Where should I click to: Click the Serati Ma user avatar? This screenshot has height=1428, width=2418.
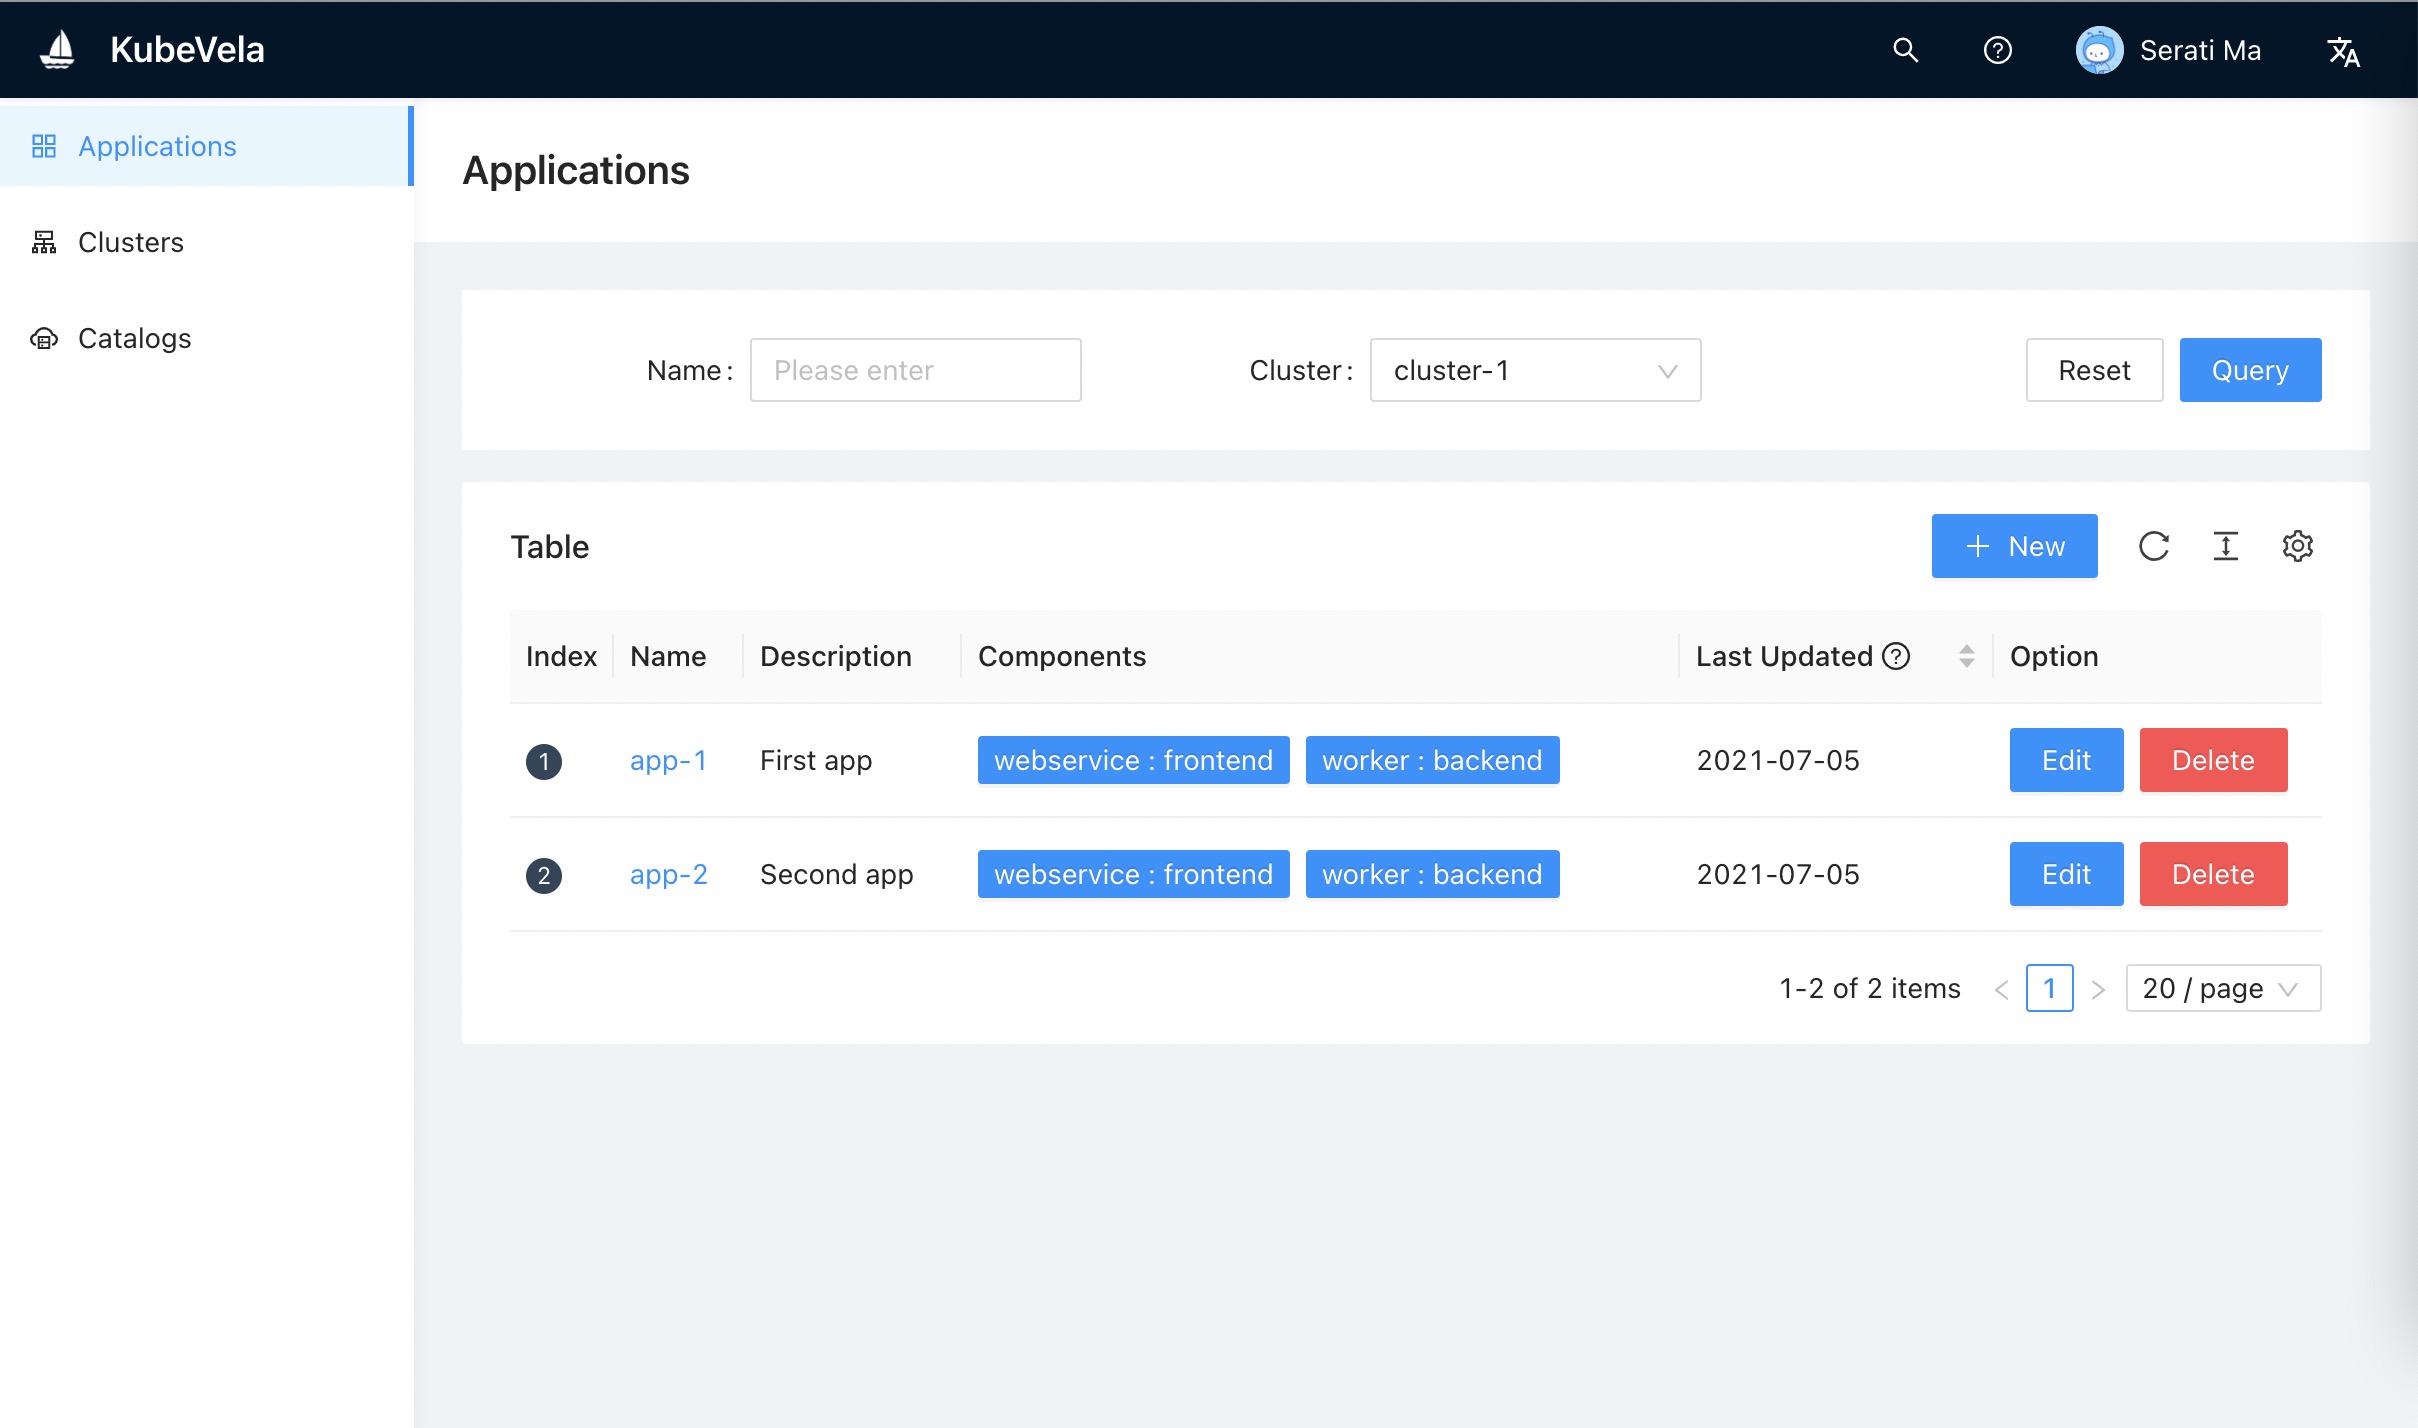tap(2099, 50)
